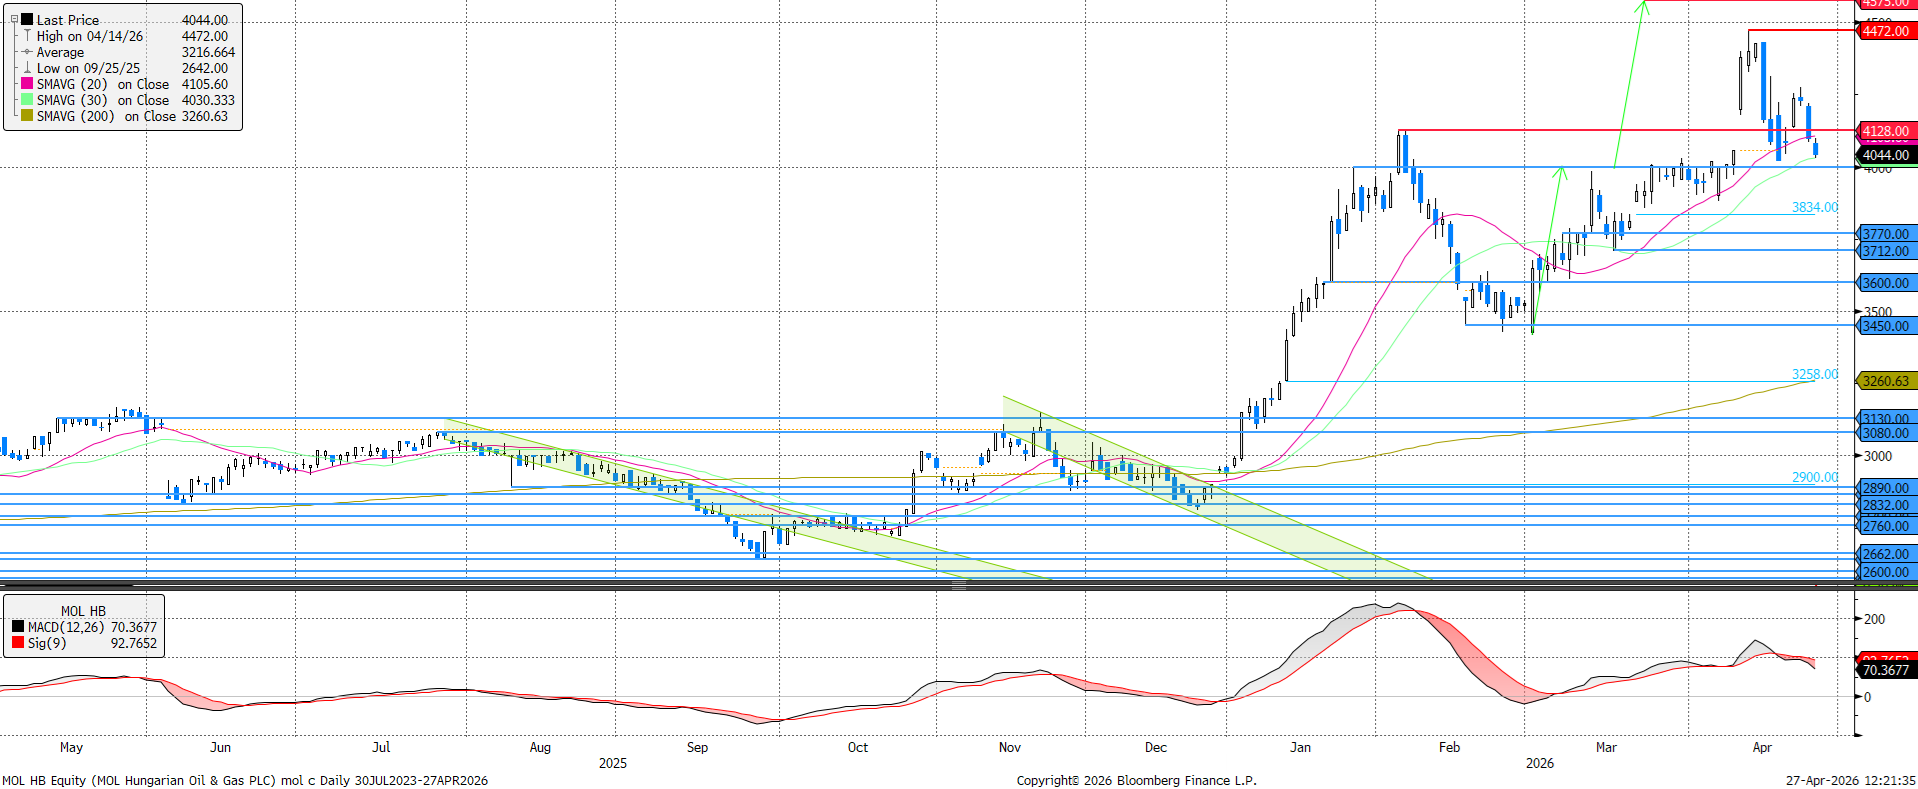Select the olive 3260.63 moving average tag
Screen dimensions: 1918x789
1885,381
